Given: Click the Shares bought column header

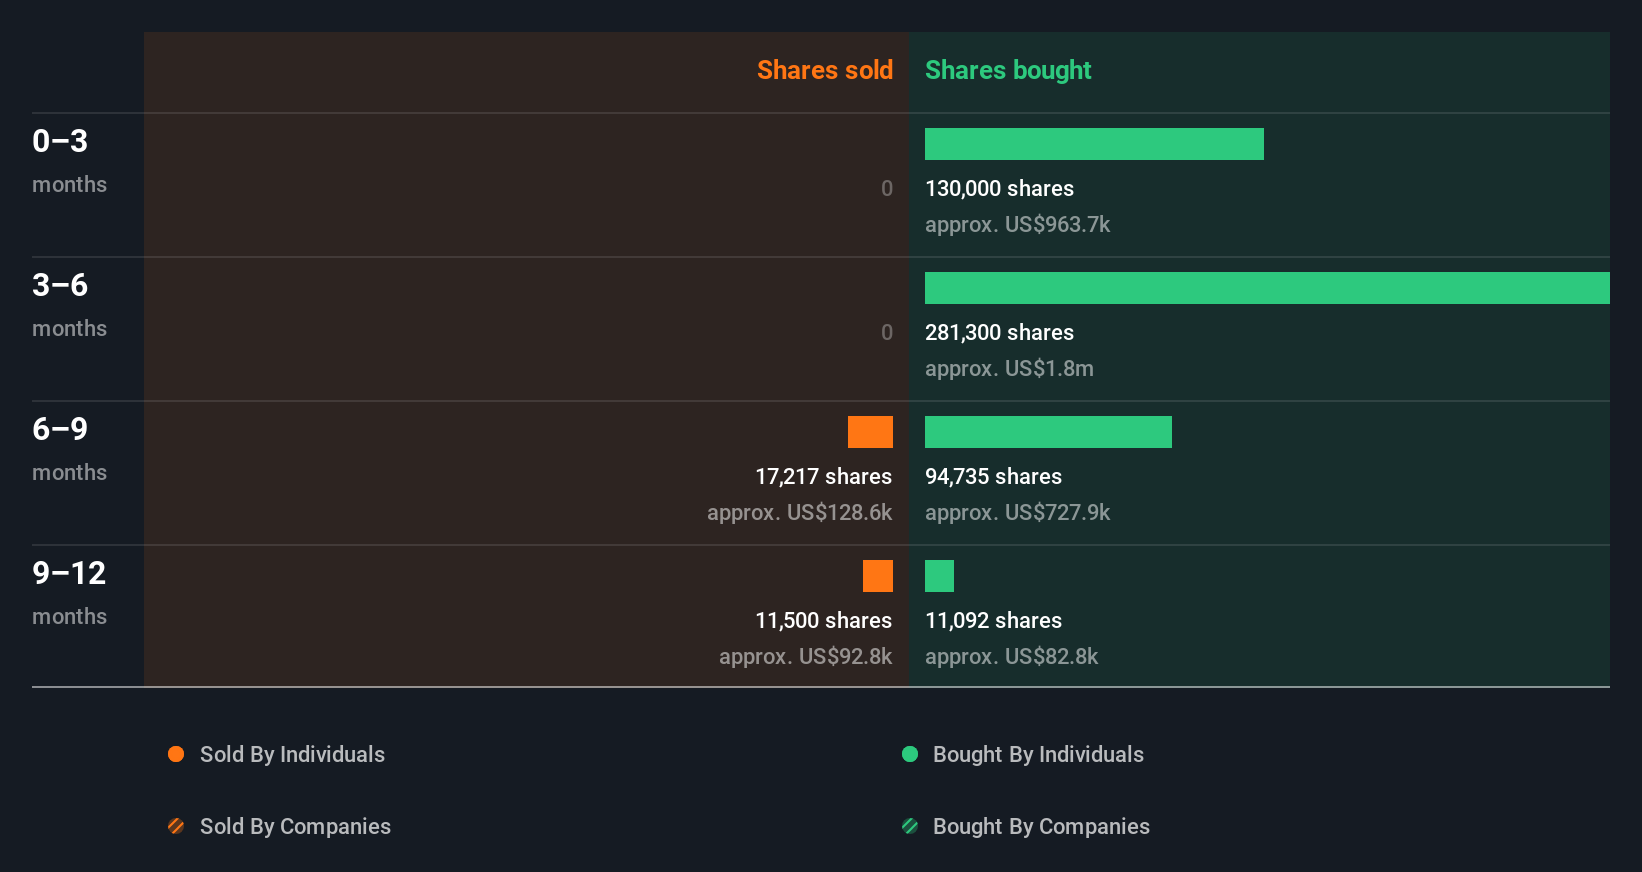Looking at the screenshot, I should click(x=1008, y=70).
